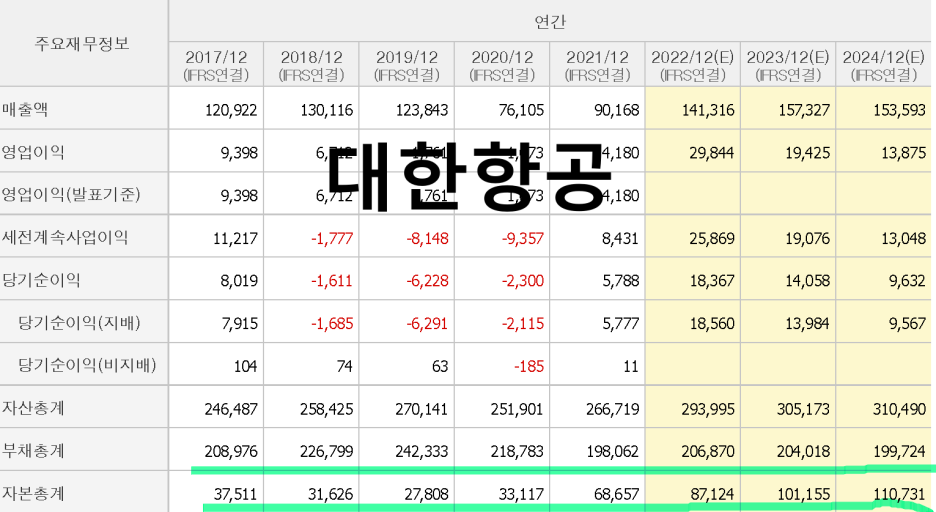Select the 110,731 total equity estimate
936x512 pixels.
click(x=900, y=495)
